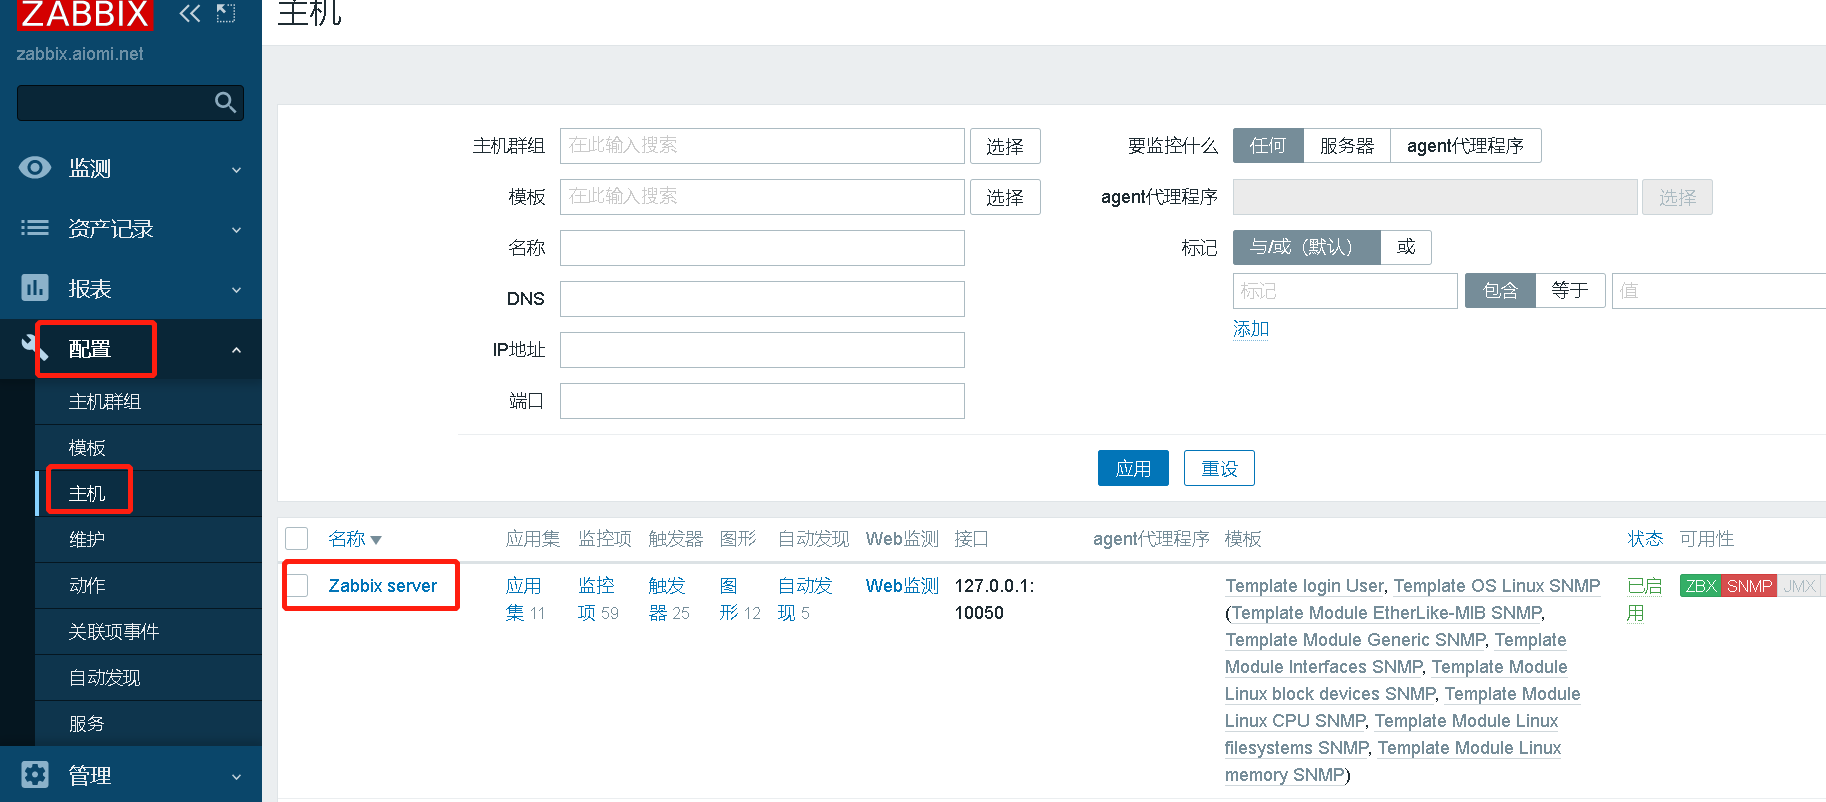Click the 资产记录 list icon
The width and height of the screenshot is (1826, 802).
point(35,228)
